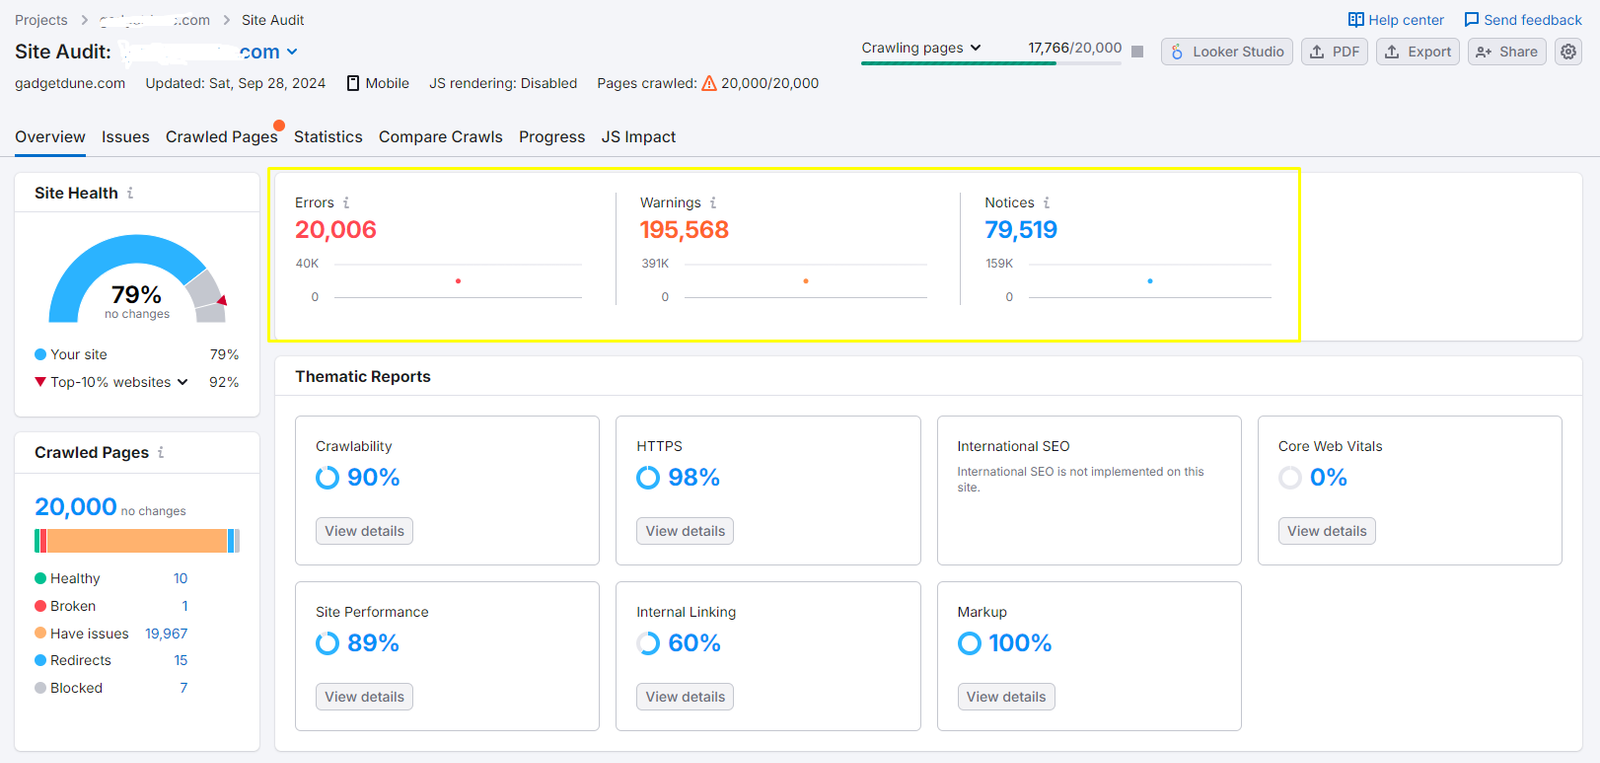The height and width of the screenshot is (763, 1600).
Task: Open the Crawling pages dropdown
Action: pos(921,48)
